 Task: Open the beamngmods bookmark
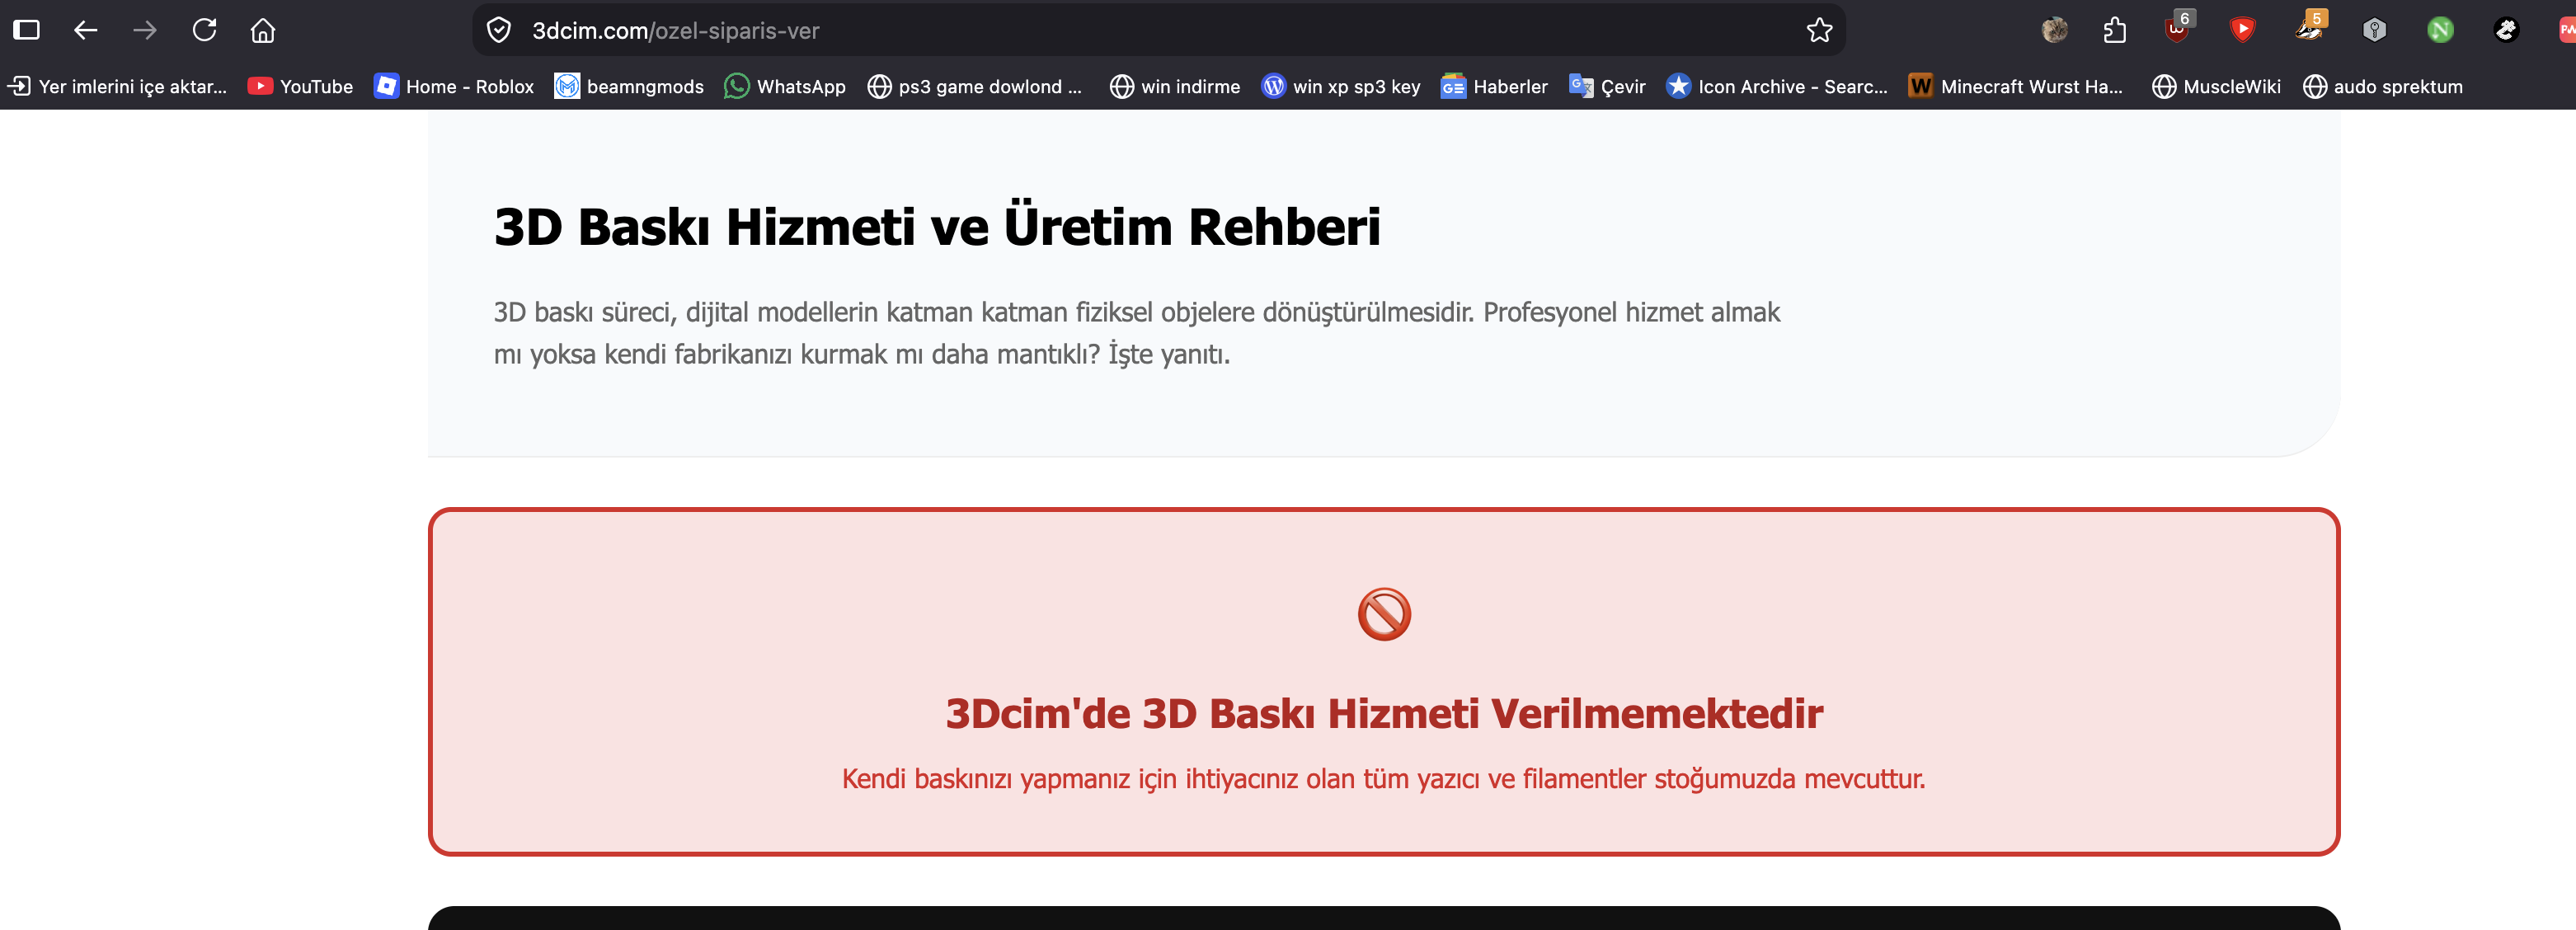pos(629,87)
